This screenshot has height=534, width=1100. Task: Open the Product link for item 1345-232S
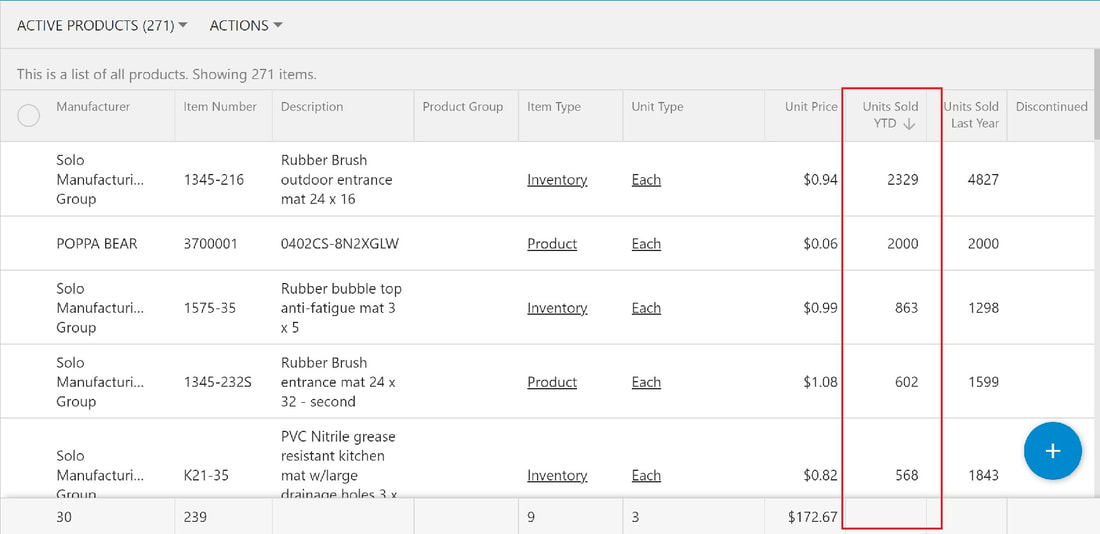(x=552, y=382)
